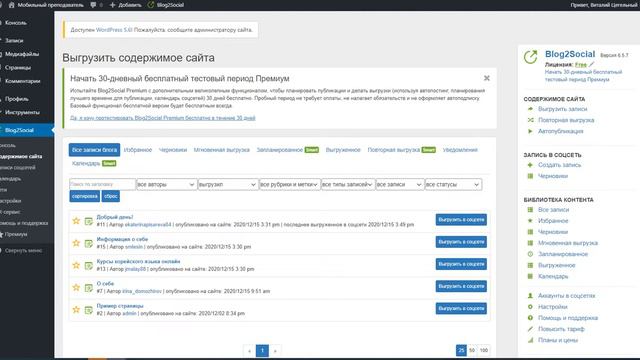Click the post icon beside 'Информация о себе'
The height and width of the screenshot is (360, 640).
tap(89, 243)
